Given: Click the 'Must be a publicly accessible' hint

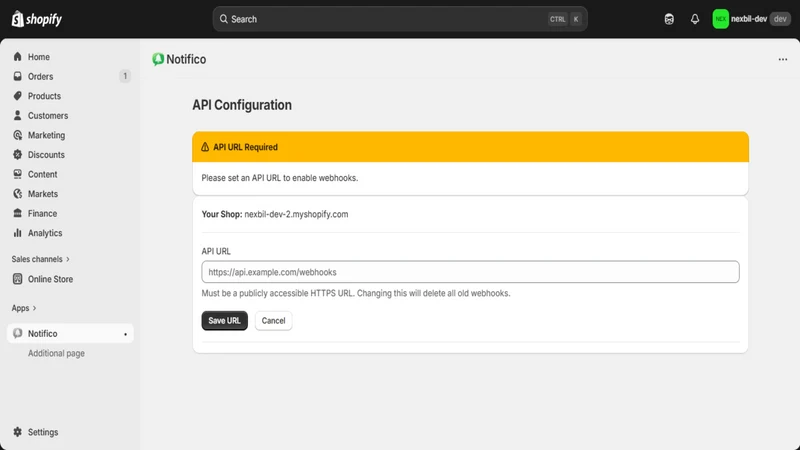Looking at the screenshot, I should click(356, 293).
